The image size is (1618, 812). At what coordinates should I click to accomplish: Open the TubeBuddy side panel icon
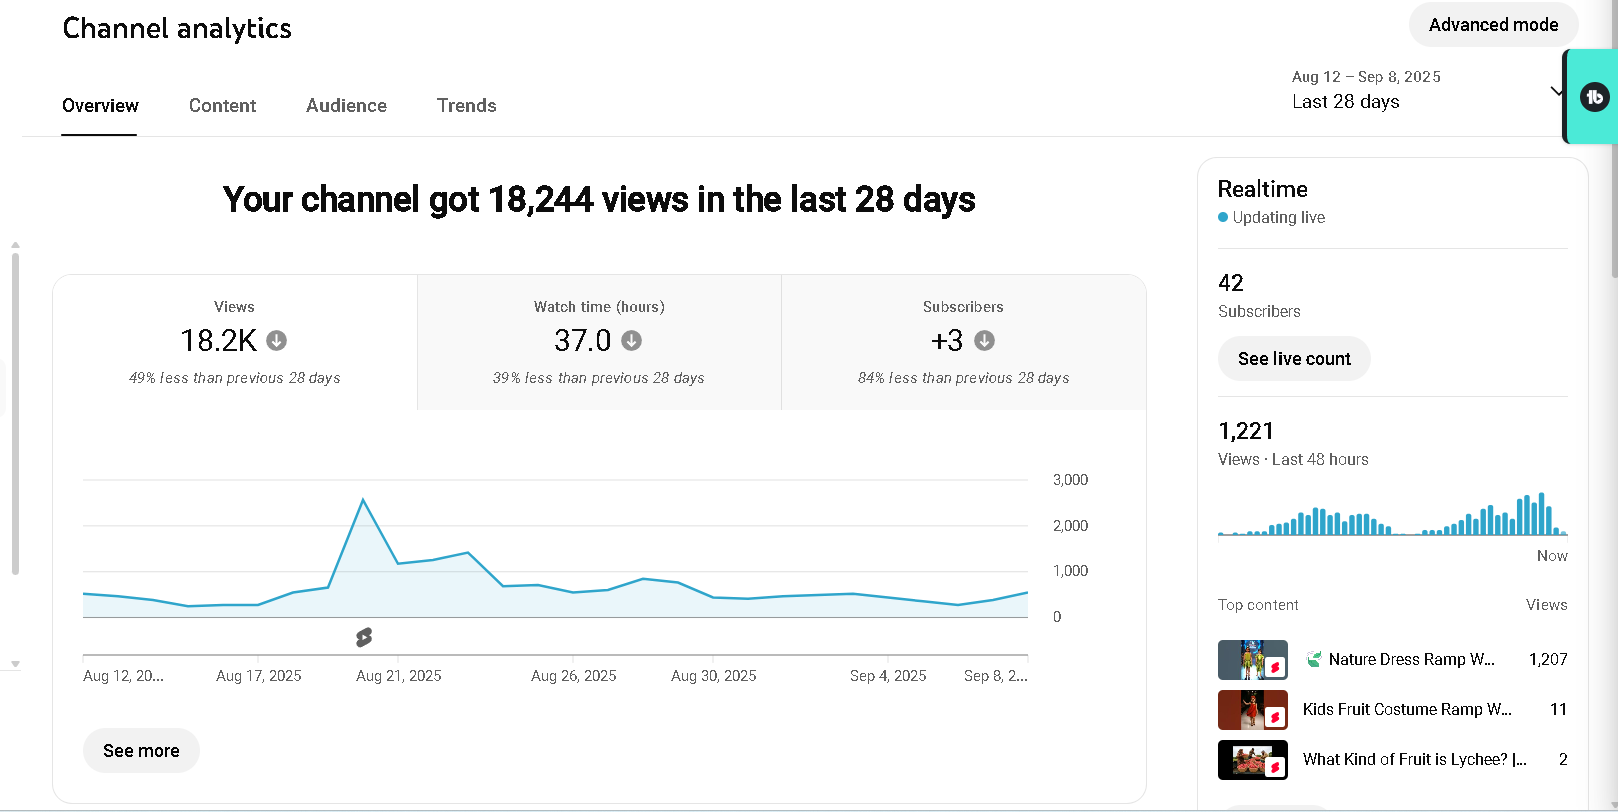[x=1594, y=97]
